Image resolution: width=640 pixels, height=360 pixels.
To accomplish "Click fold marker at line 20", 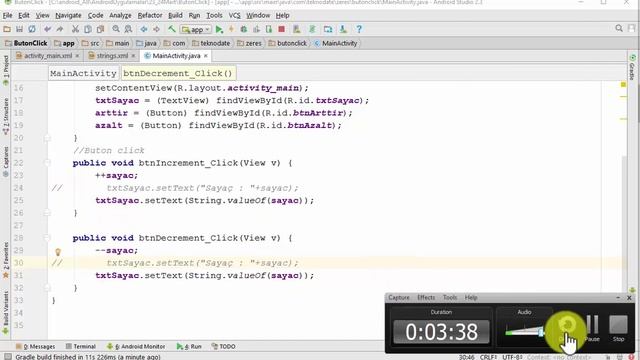I will tap(47, 138).
